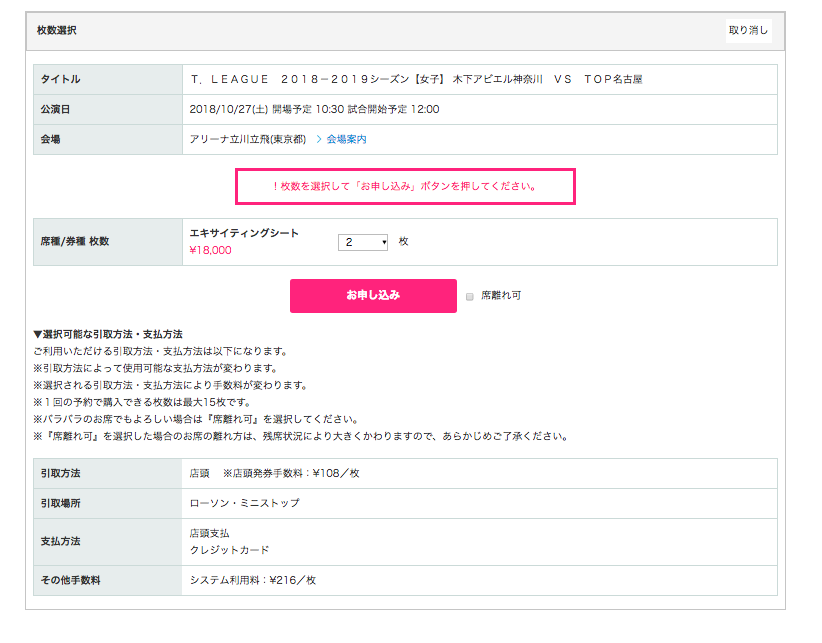Click the ¥18,000 price text
The height and width of the screenshot is (643, 822).
click(x=210, y=250)
